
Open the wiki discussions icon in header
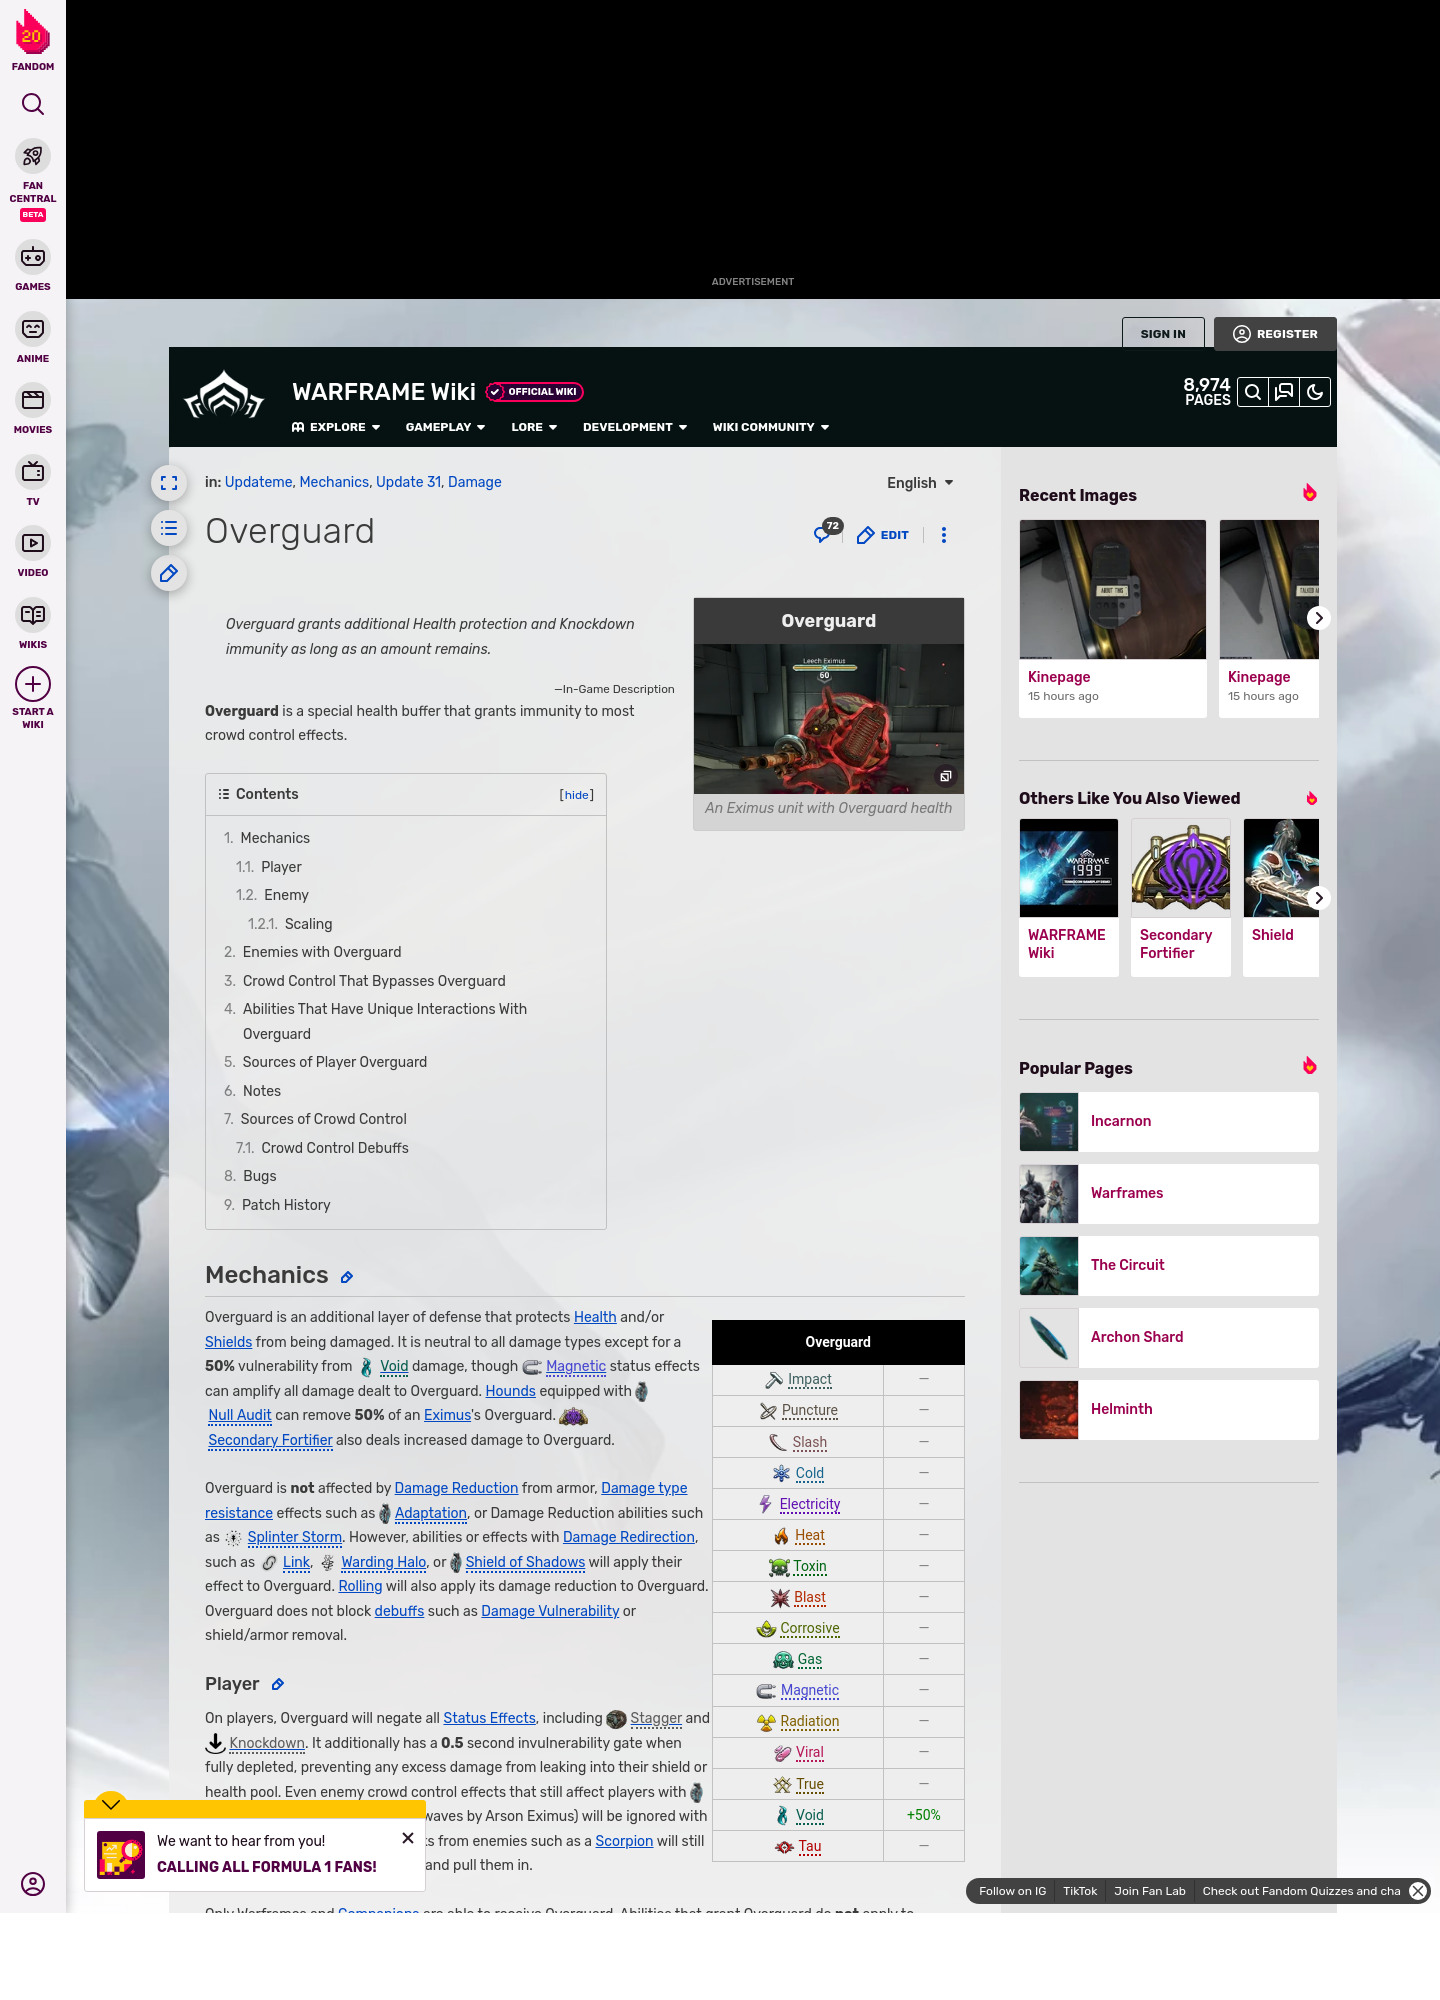pos(1284,392)
